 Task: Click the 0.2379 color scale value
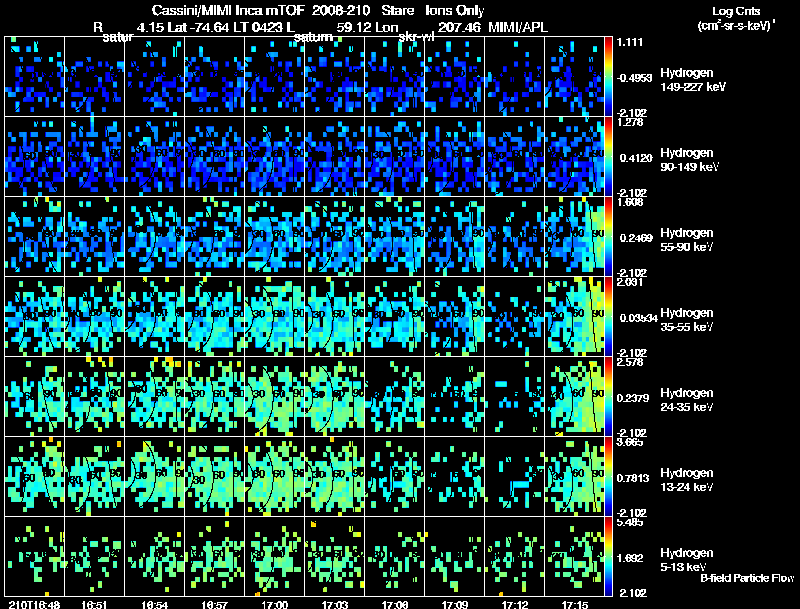[x=633, y=398]
